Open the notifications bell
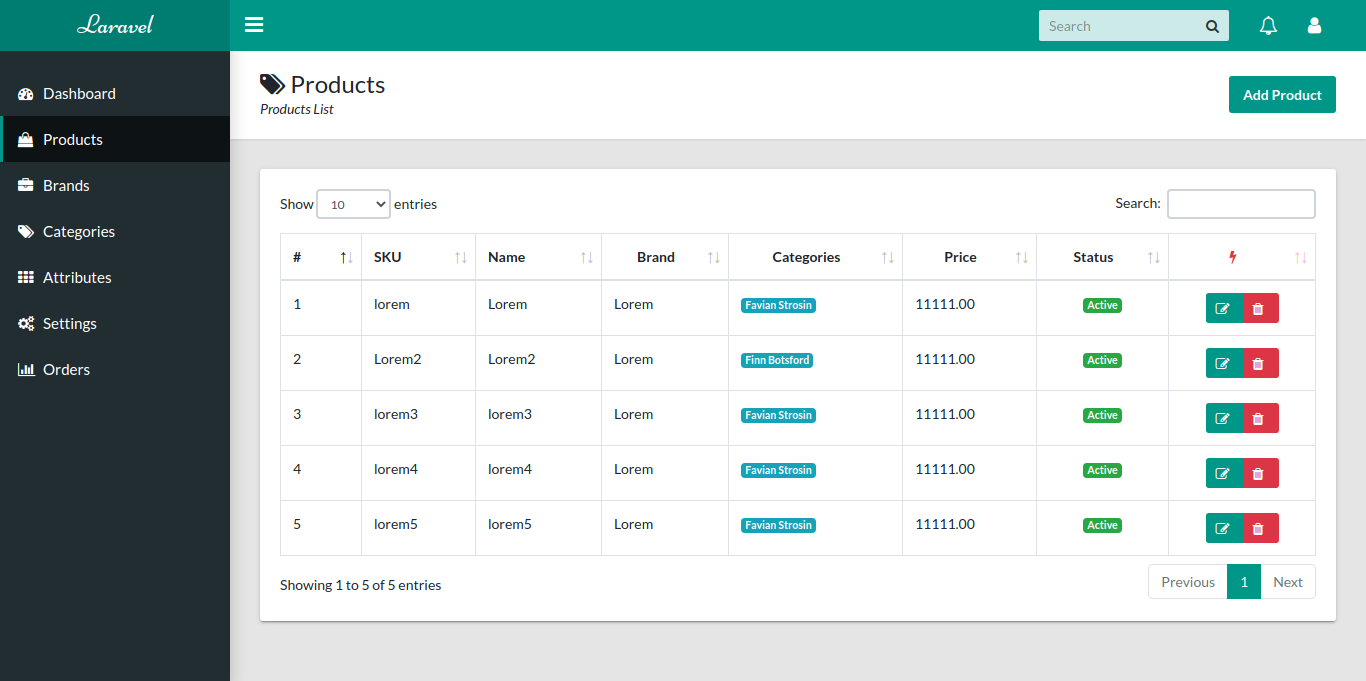Viewport: 1366px width, 681px height. point(1268,26)
